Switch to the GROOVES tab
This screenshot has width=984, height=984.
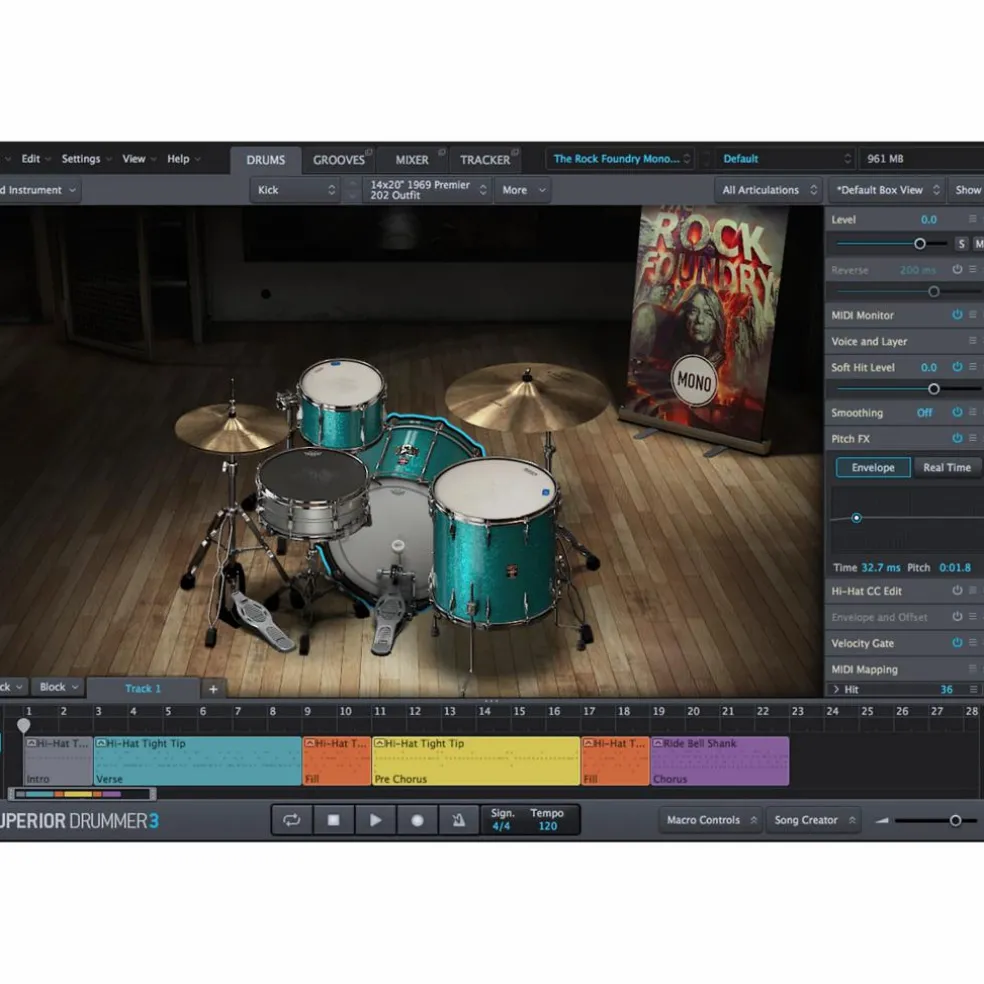click(338, 160)
